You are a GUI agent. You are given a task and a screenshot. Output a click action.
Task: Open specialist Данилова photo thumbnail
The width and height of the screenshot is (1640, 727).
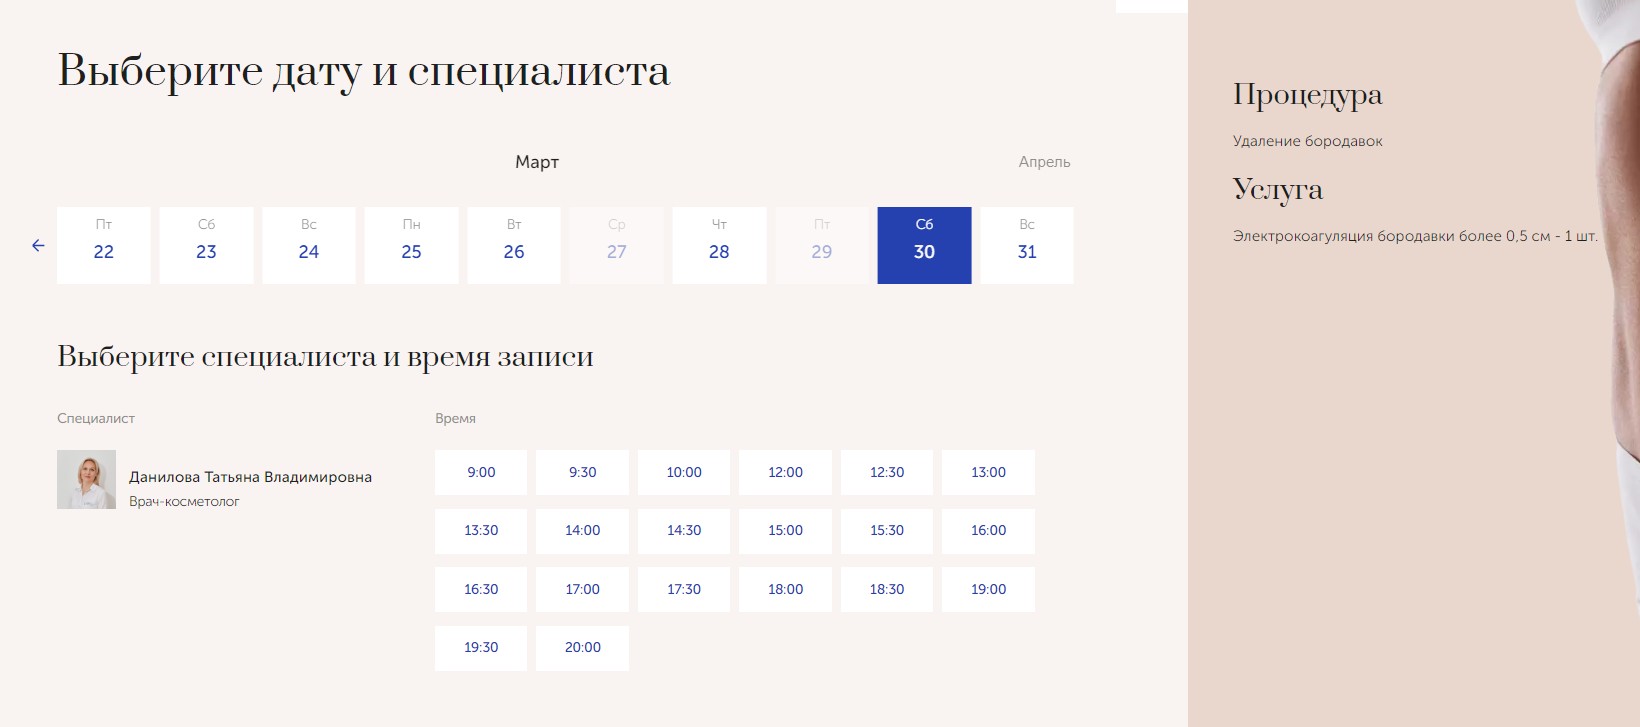coord(86,479)
